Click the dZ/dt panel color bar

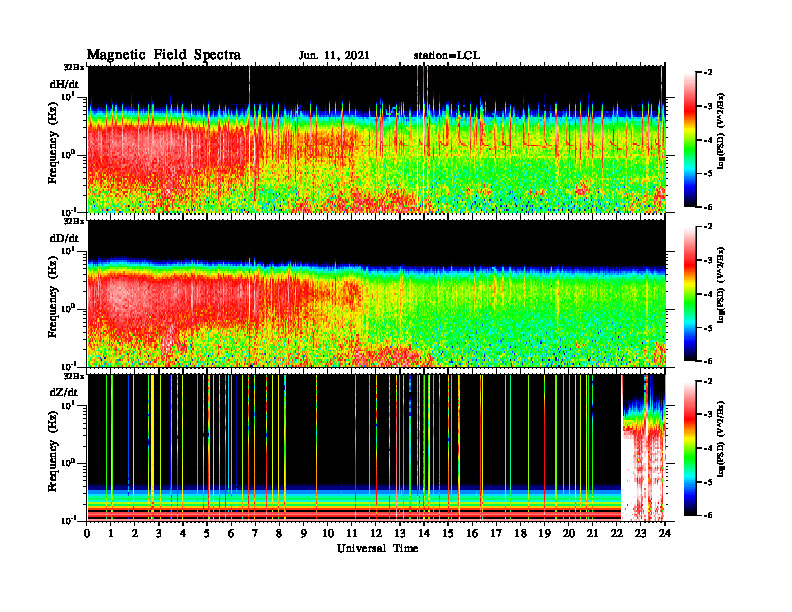click(x=690, y=448)
